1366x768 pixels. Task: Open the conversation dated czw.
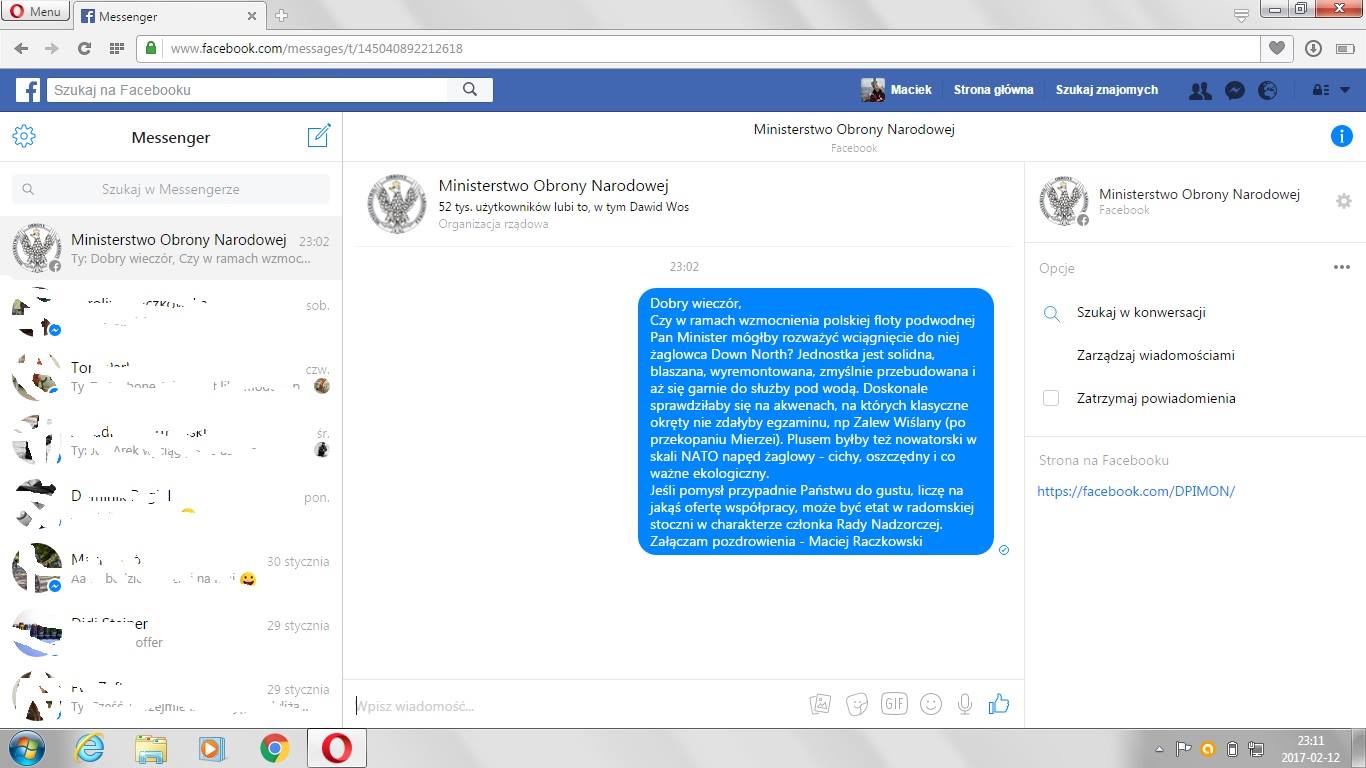point(170,376)
